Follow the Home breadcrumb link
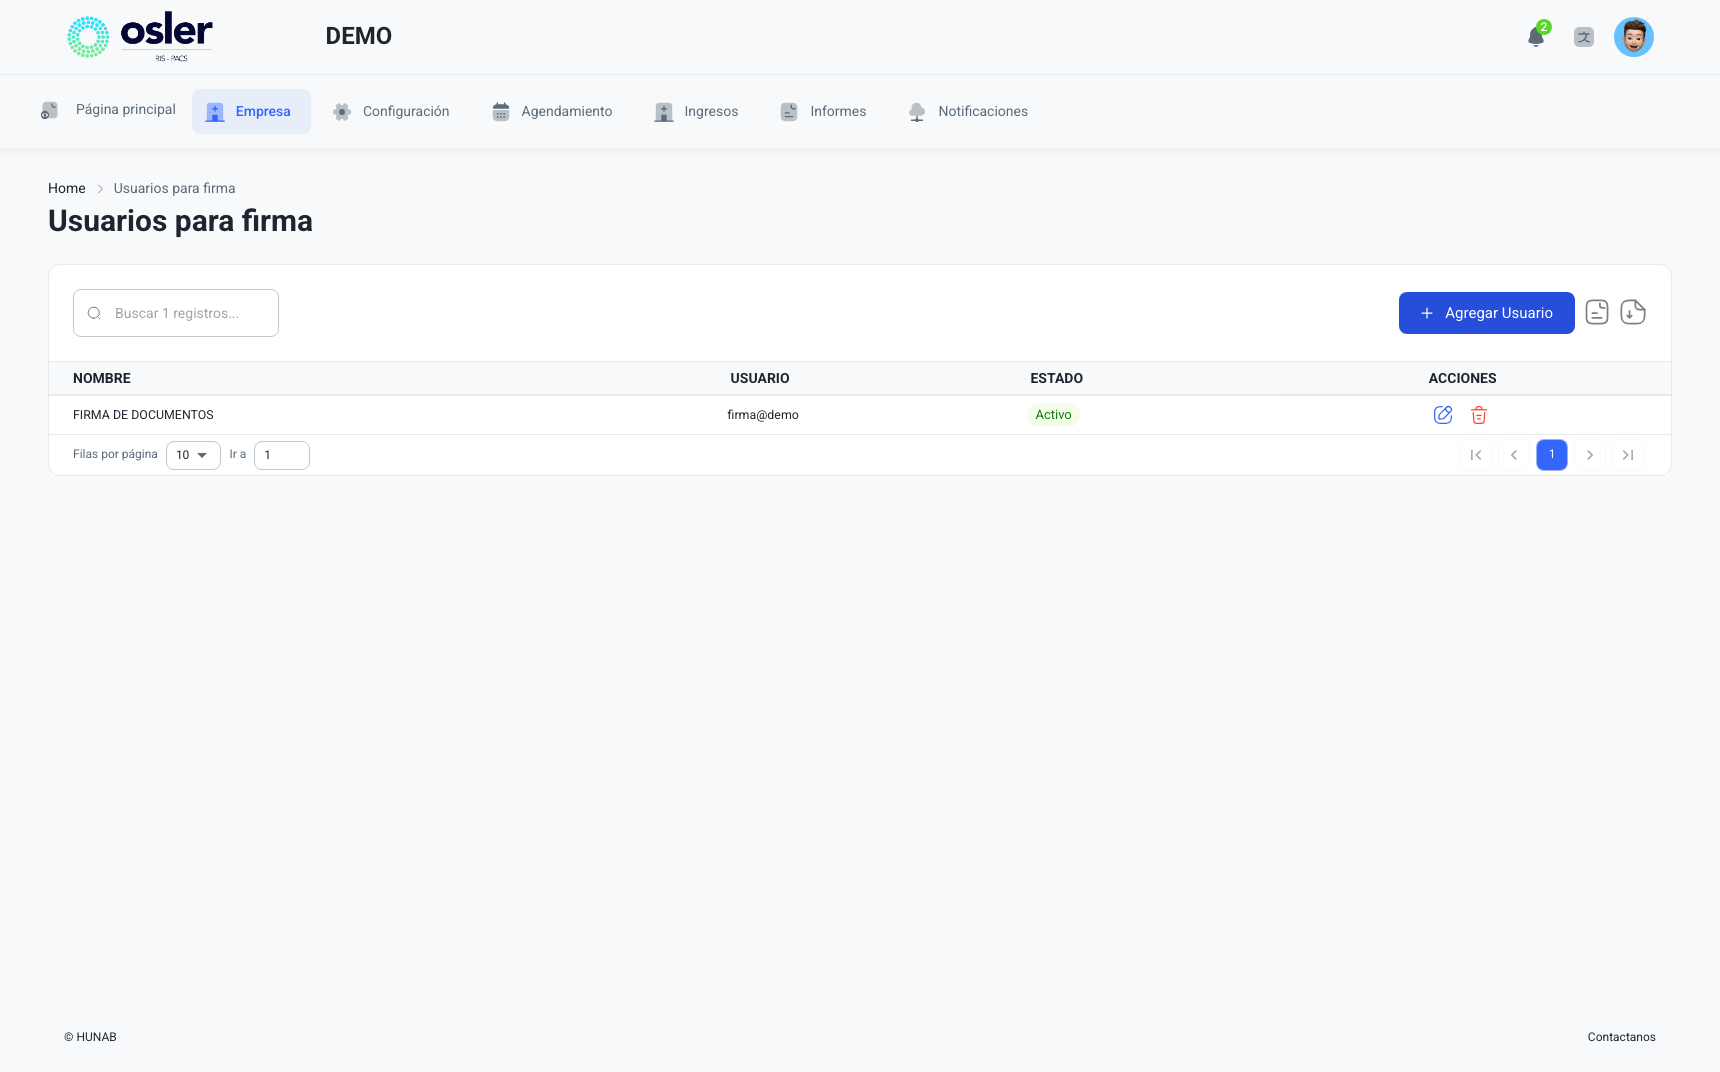Viewport: 1720px width, 1072px height. pyautogui.click(x=67, y=188)
